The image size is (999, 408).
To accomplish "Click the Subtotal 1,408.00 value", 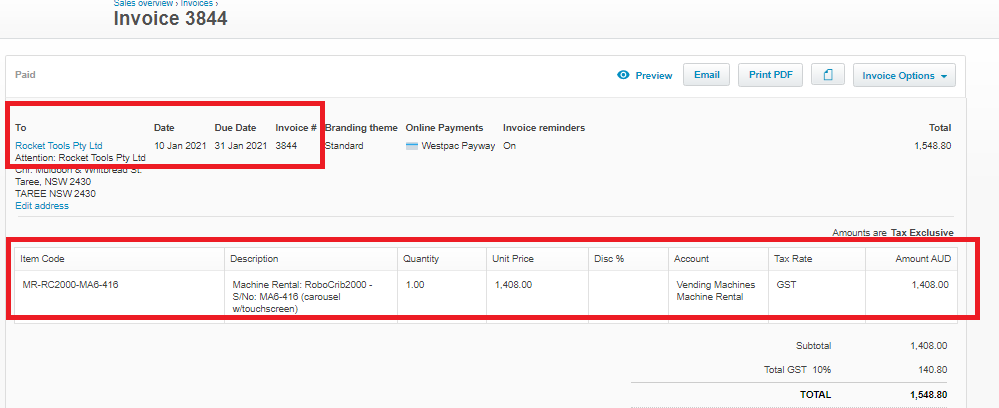I will [x=929, y=346].
